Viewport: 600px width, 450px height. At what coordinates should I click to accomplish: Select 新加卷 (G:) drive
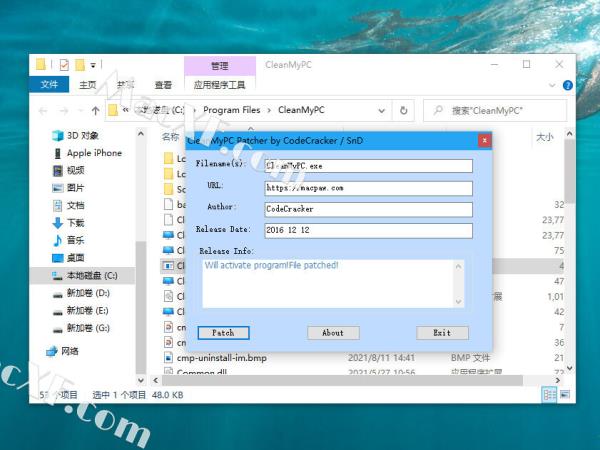(x=88, y=328)
